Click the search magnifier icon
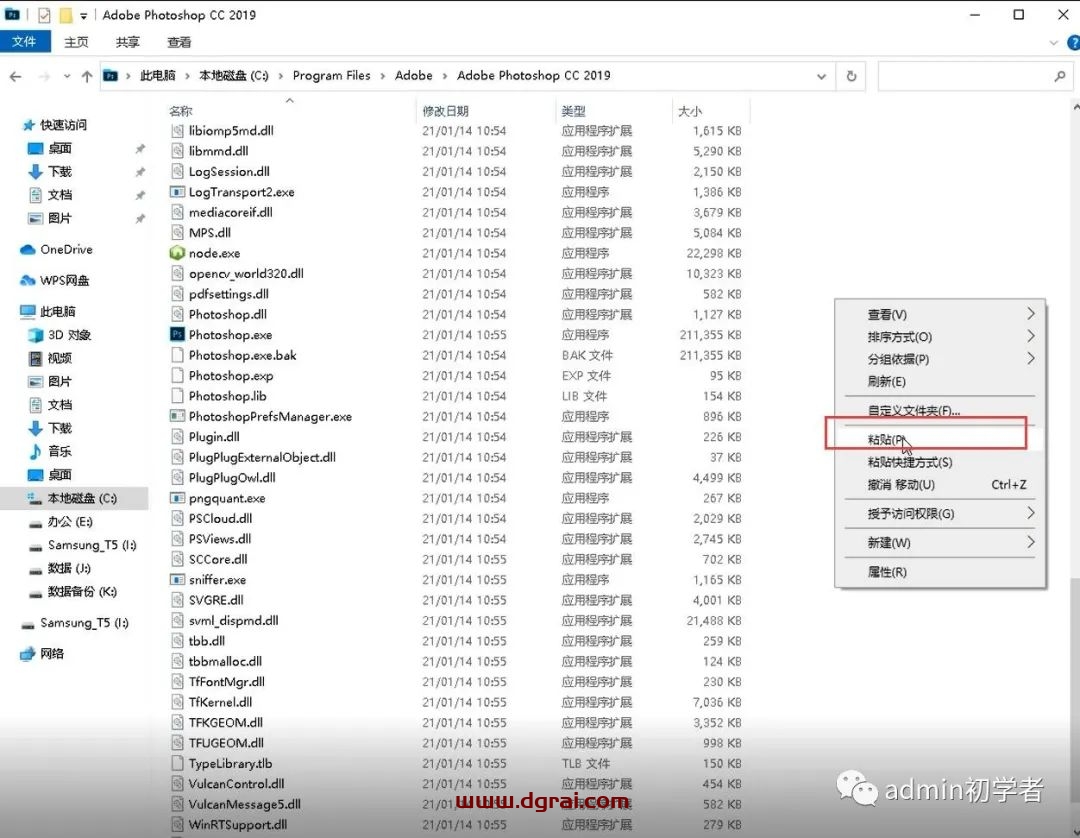This screenshot has width=1080, height=838. [x=1060, y=76]
